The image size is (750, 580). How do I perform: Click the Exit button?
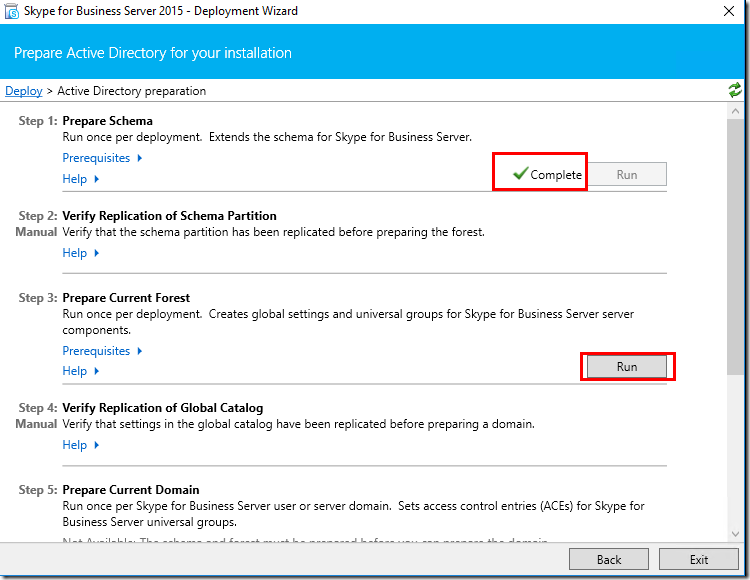(x=698, y=559)
